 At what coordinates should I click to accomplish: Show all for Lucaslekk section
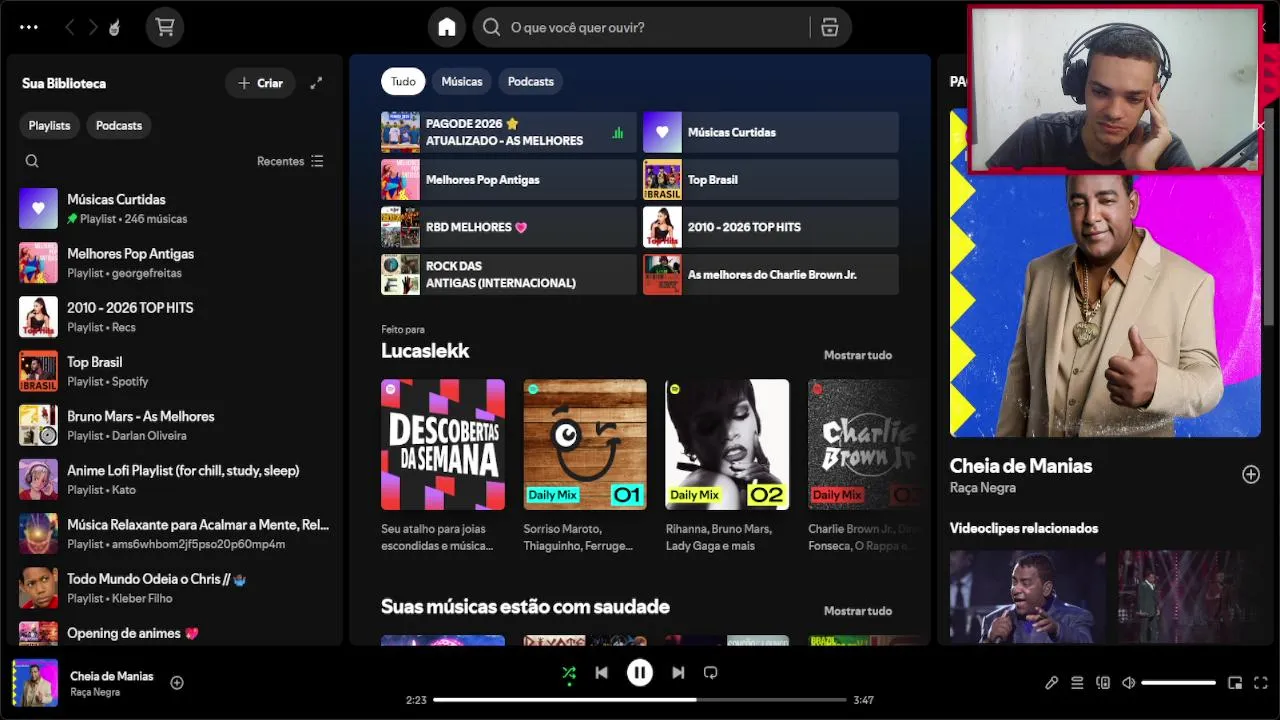pyautogui.click(x=857, y=355)
